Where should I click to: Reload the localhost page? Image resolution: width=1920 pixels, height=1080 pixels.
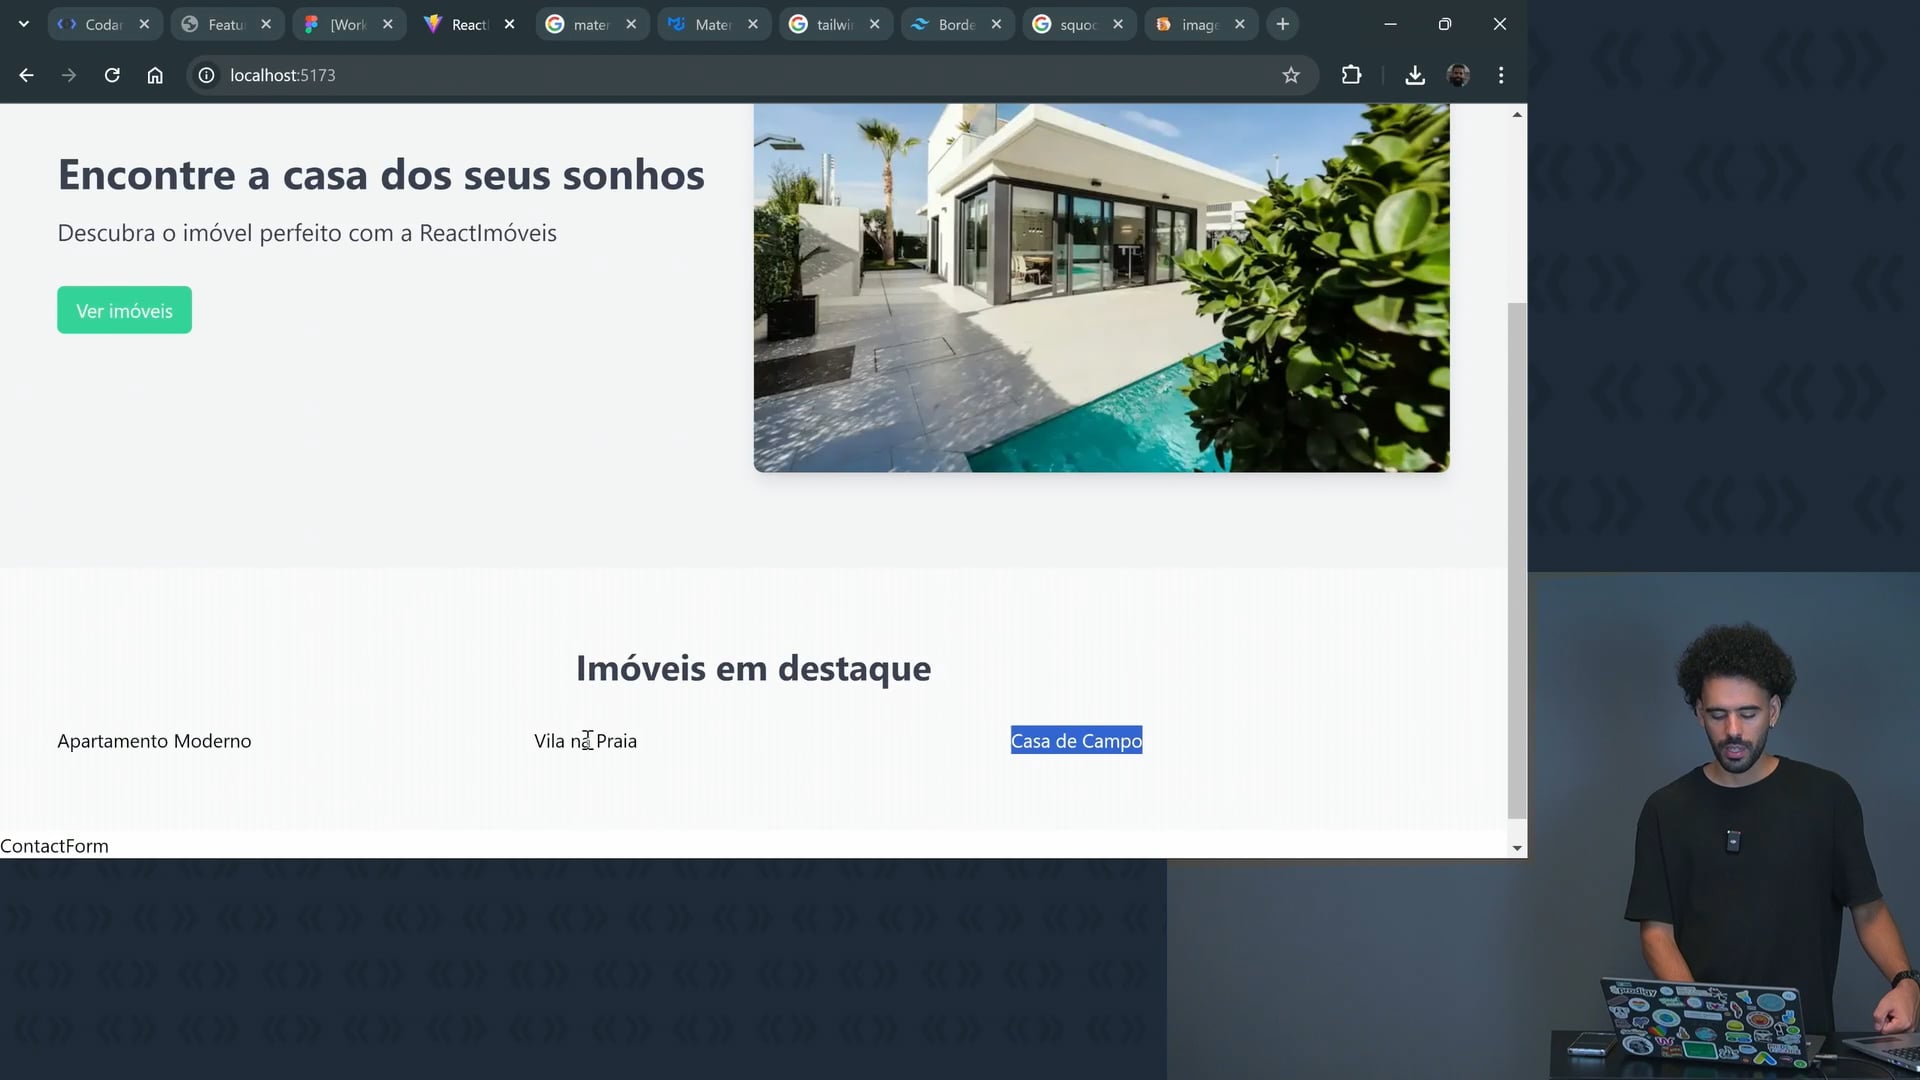pos(112,75)
